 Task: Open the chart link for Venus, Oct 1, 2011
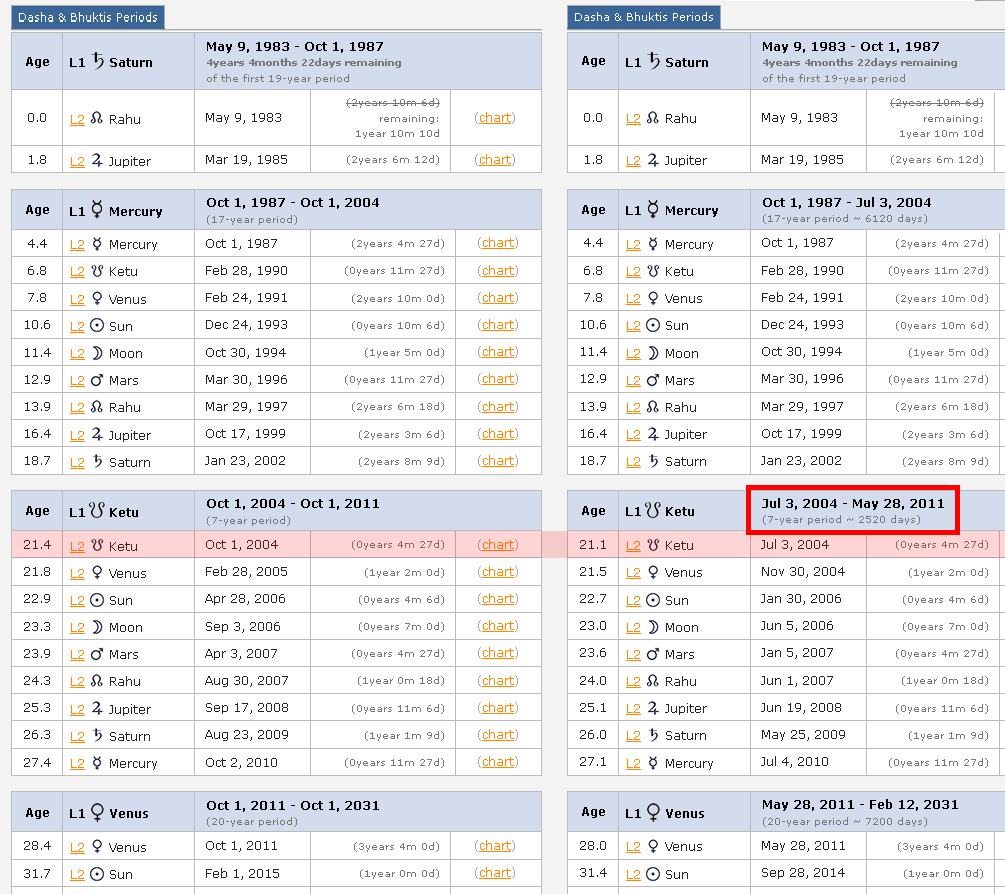(x=495, y=845)
